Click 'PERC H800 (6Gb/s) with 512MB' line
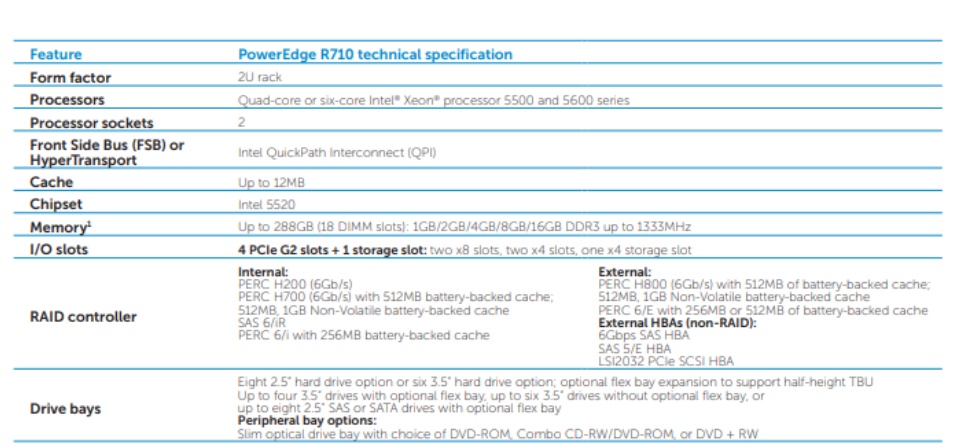 click(764, 285)
